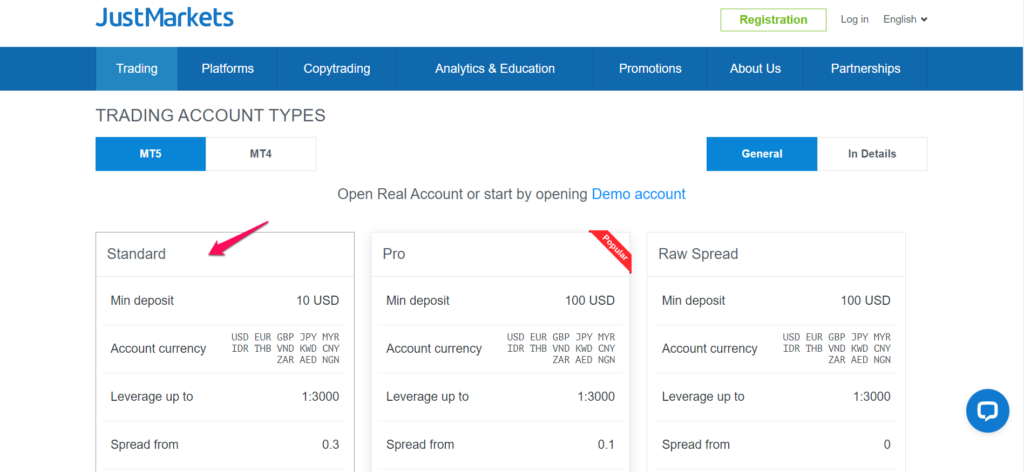Click the JustMarkets logo

coord(165,18)
